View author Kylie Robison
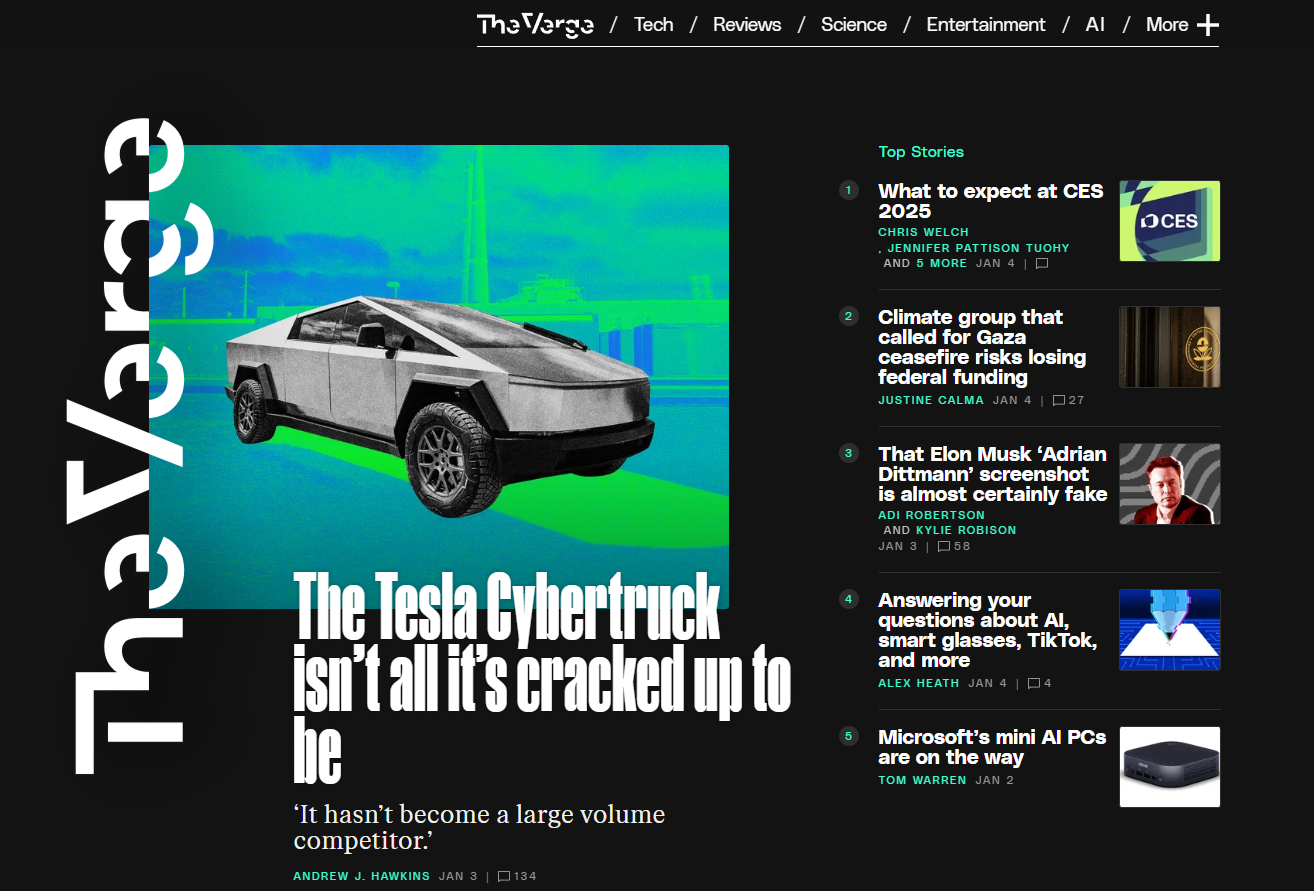 click(966, 530)
